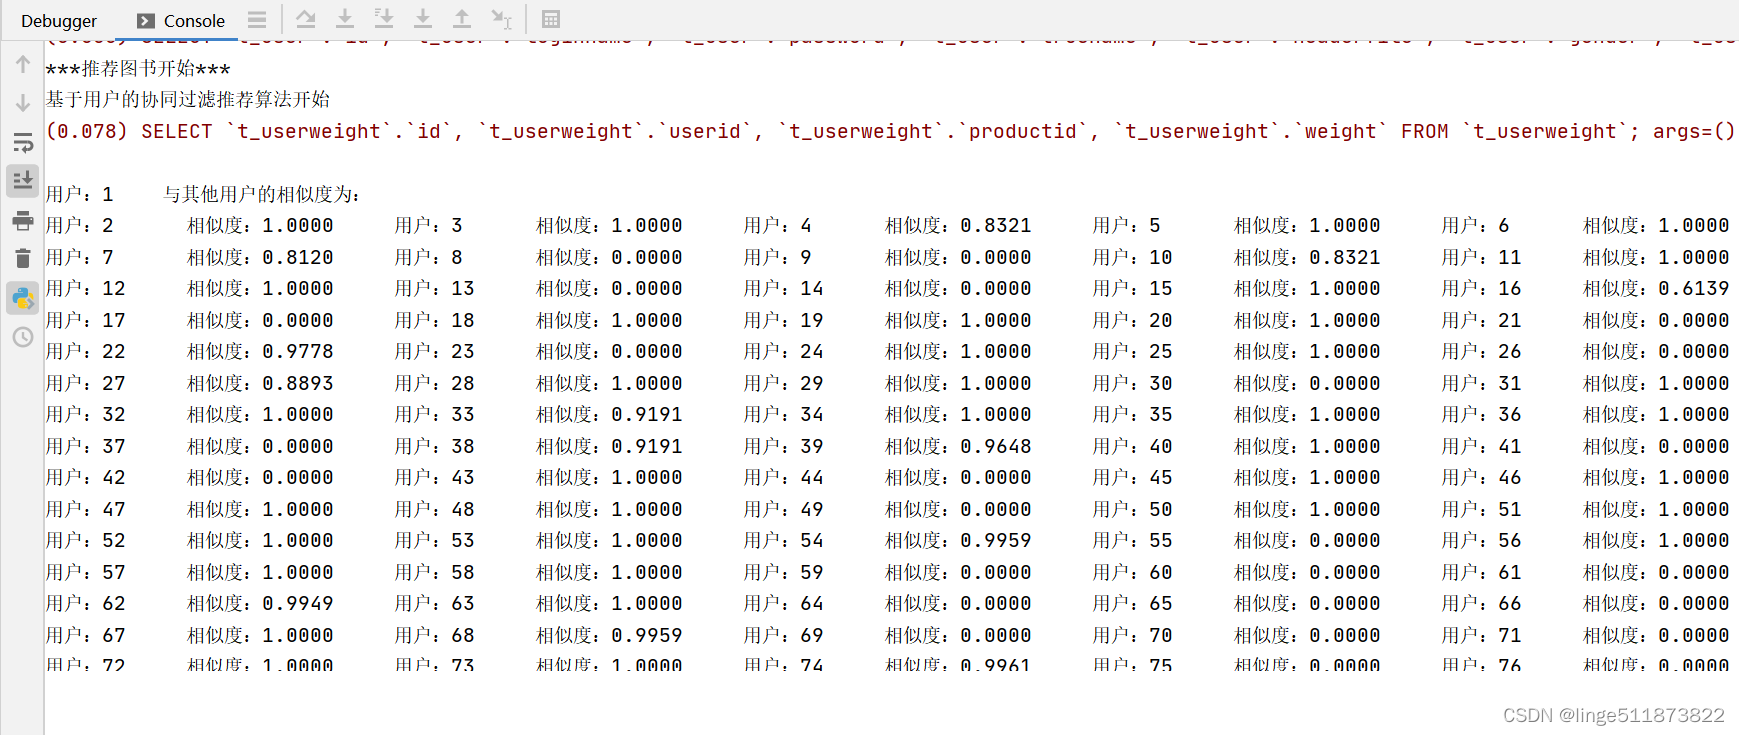Clear console with the trash icon

point(23,259)
